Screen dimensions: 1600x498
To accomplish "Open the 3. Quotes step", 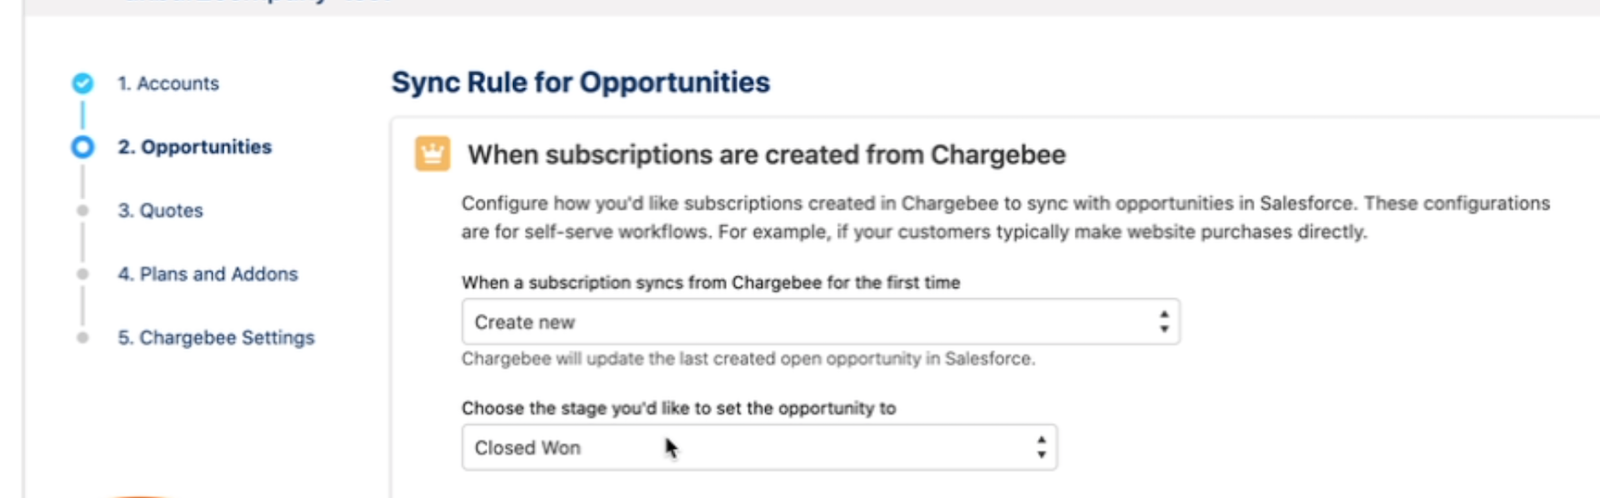I will 160,211.
